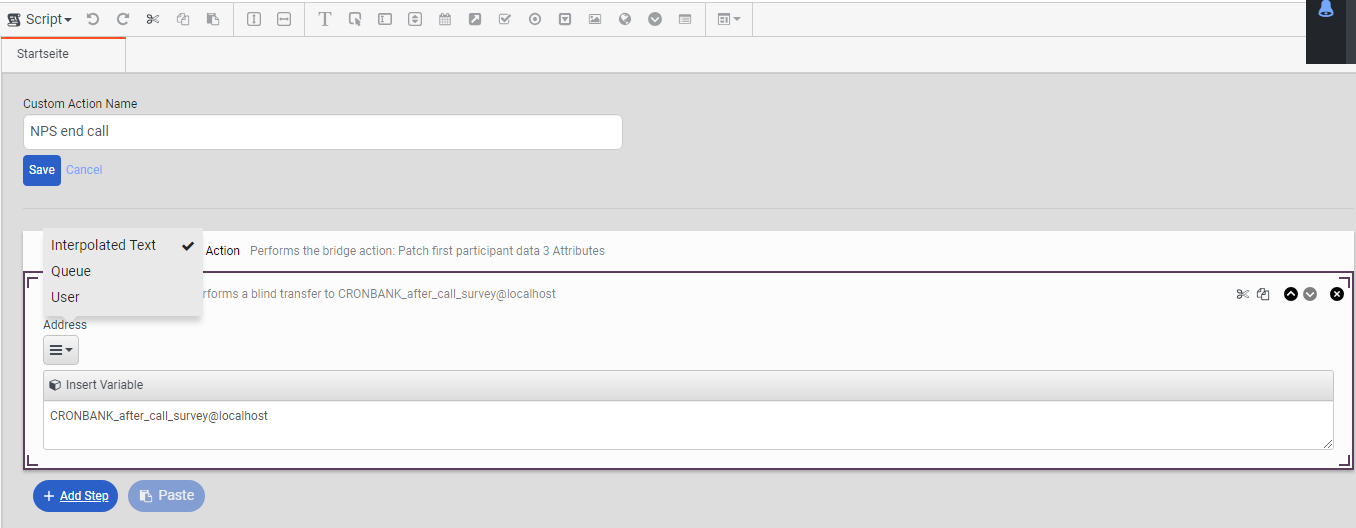Cancel editing the custom action
This screenshot has height=528, width=1356.
(84, 170)
